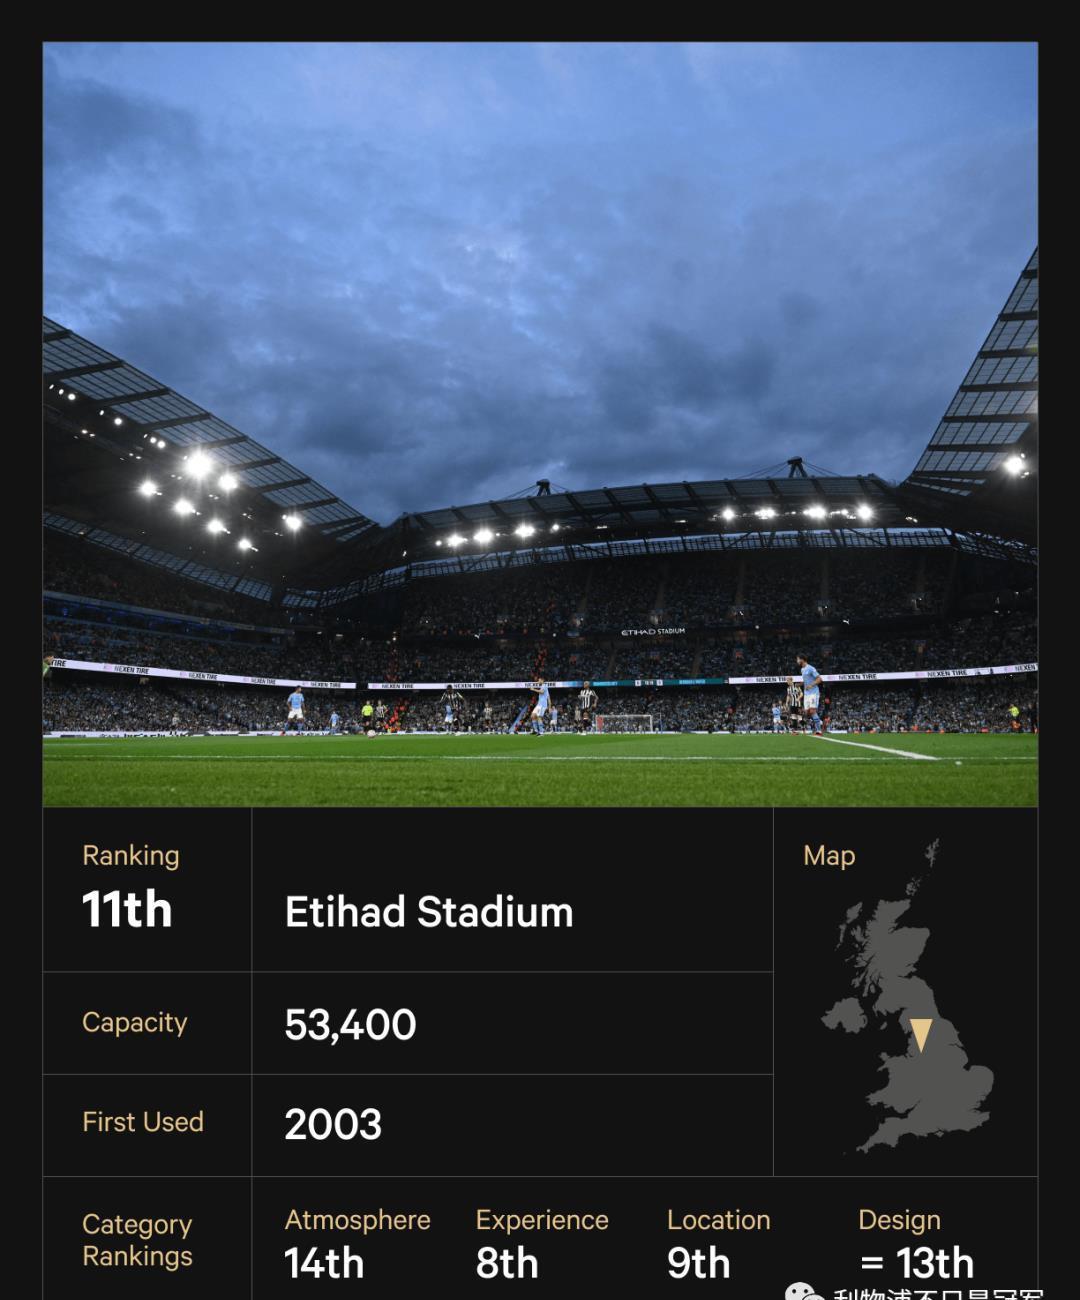The height and width of the screenshot is (1300, 1080).
Task: Select the Location category heading
Action: coord(719,1220)
